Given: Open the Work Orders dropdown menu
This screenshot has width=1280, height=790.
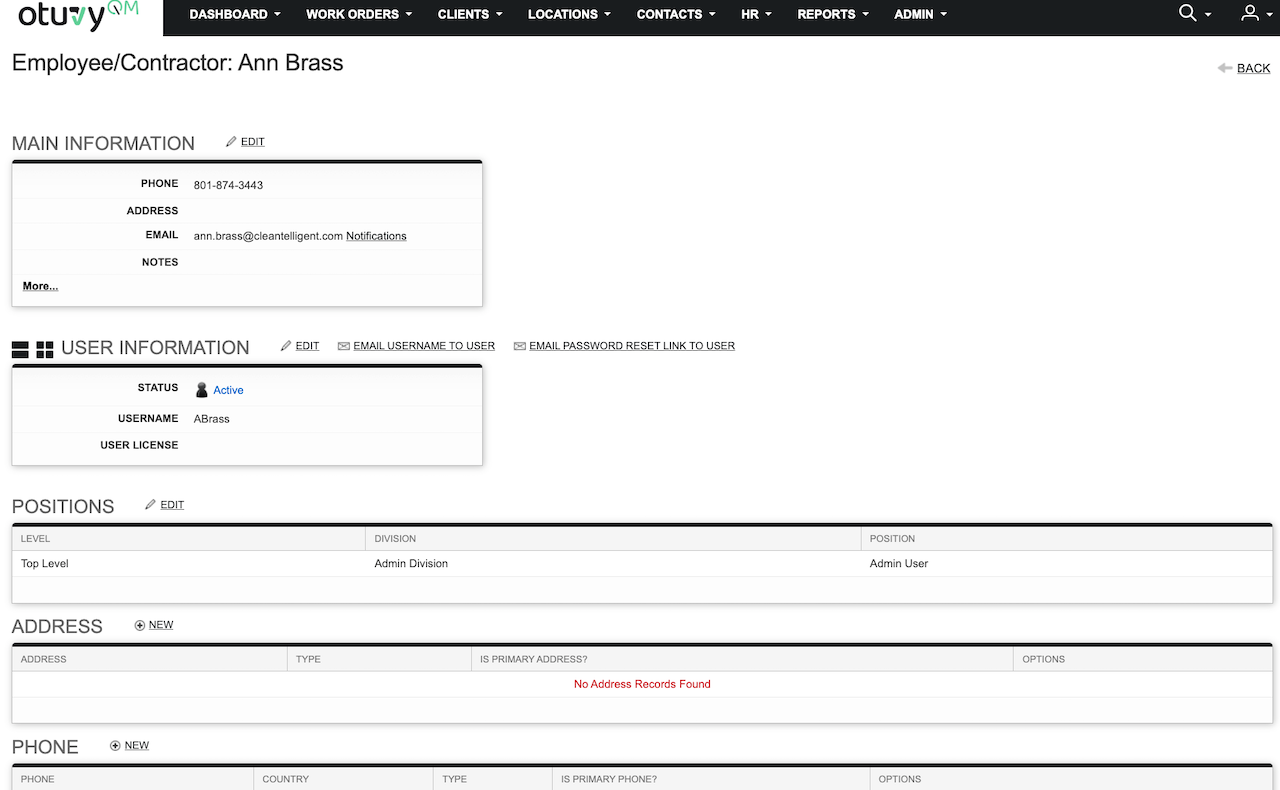Looking at the screenshot, I should click(359, 14).
